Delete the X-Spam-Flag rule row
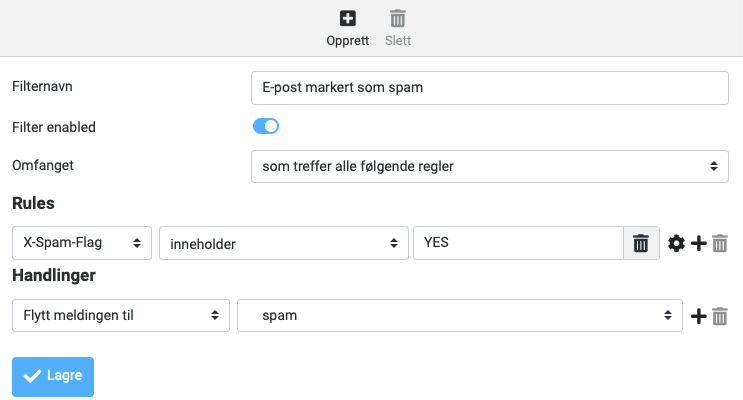743x400 pixels. tap(720, 244)
